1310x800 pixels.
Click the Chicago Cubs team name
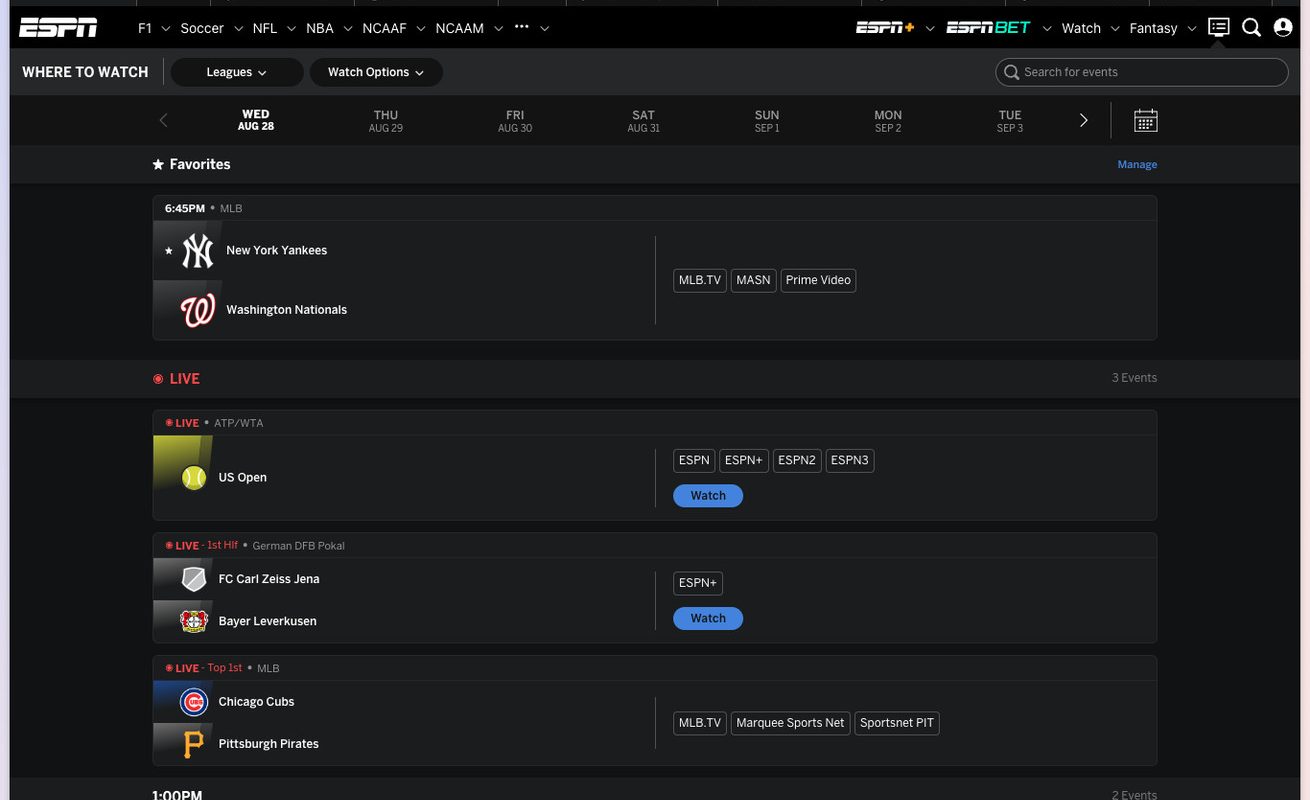(257, 702)
